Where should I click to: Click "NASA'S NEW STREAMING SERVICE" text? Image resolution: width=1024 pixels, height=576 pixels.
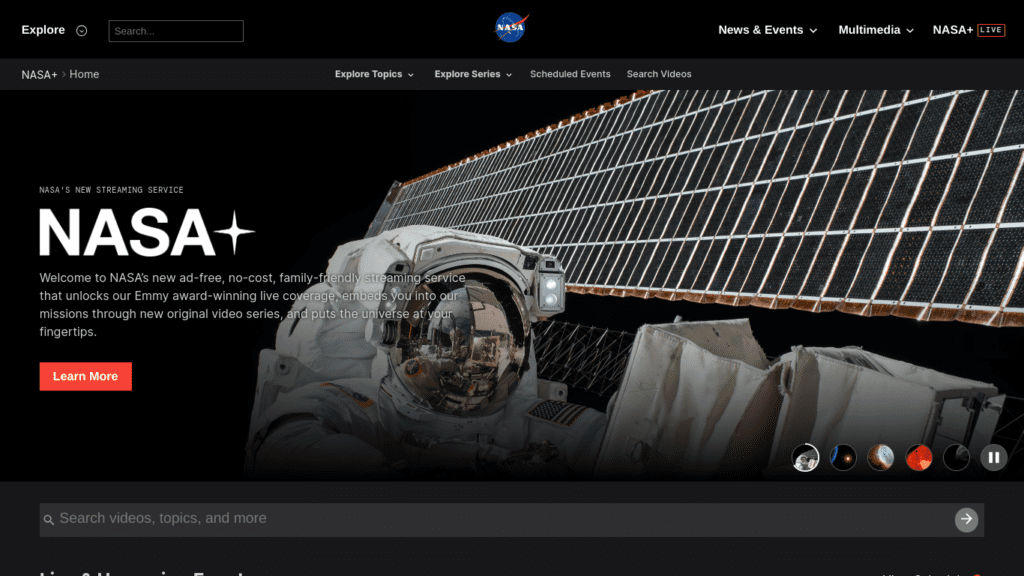pyautogui.click(x=112, y=190)
